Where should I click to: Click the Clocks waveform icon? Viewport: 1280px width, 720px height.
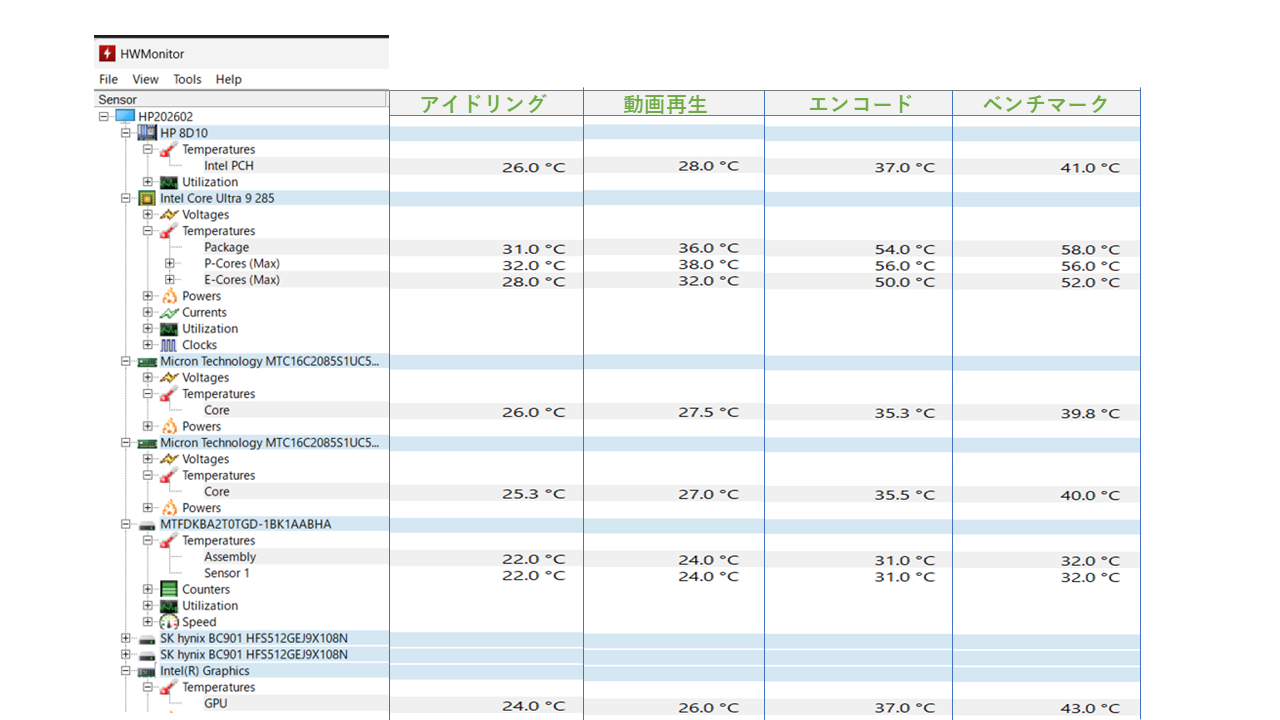[169, 345]
